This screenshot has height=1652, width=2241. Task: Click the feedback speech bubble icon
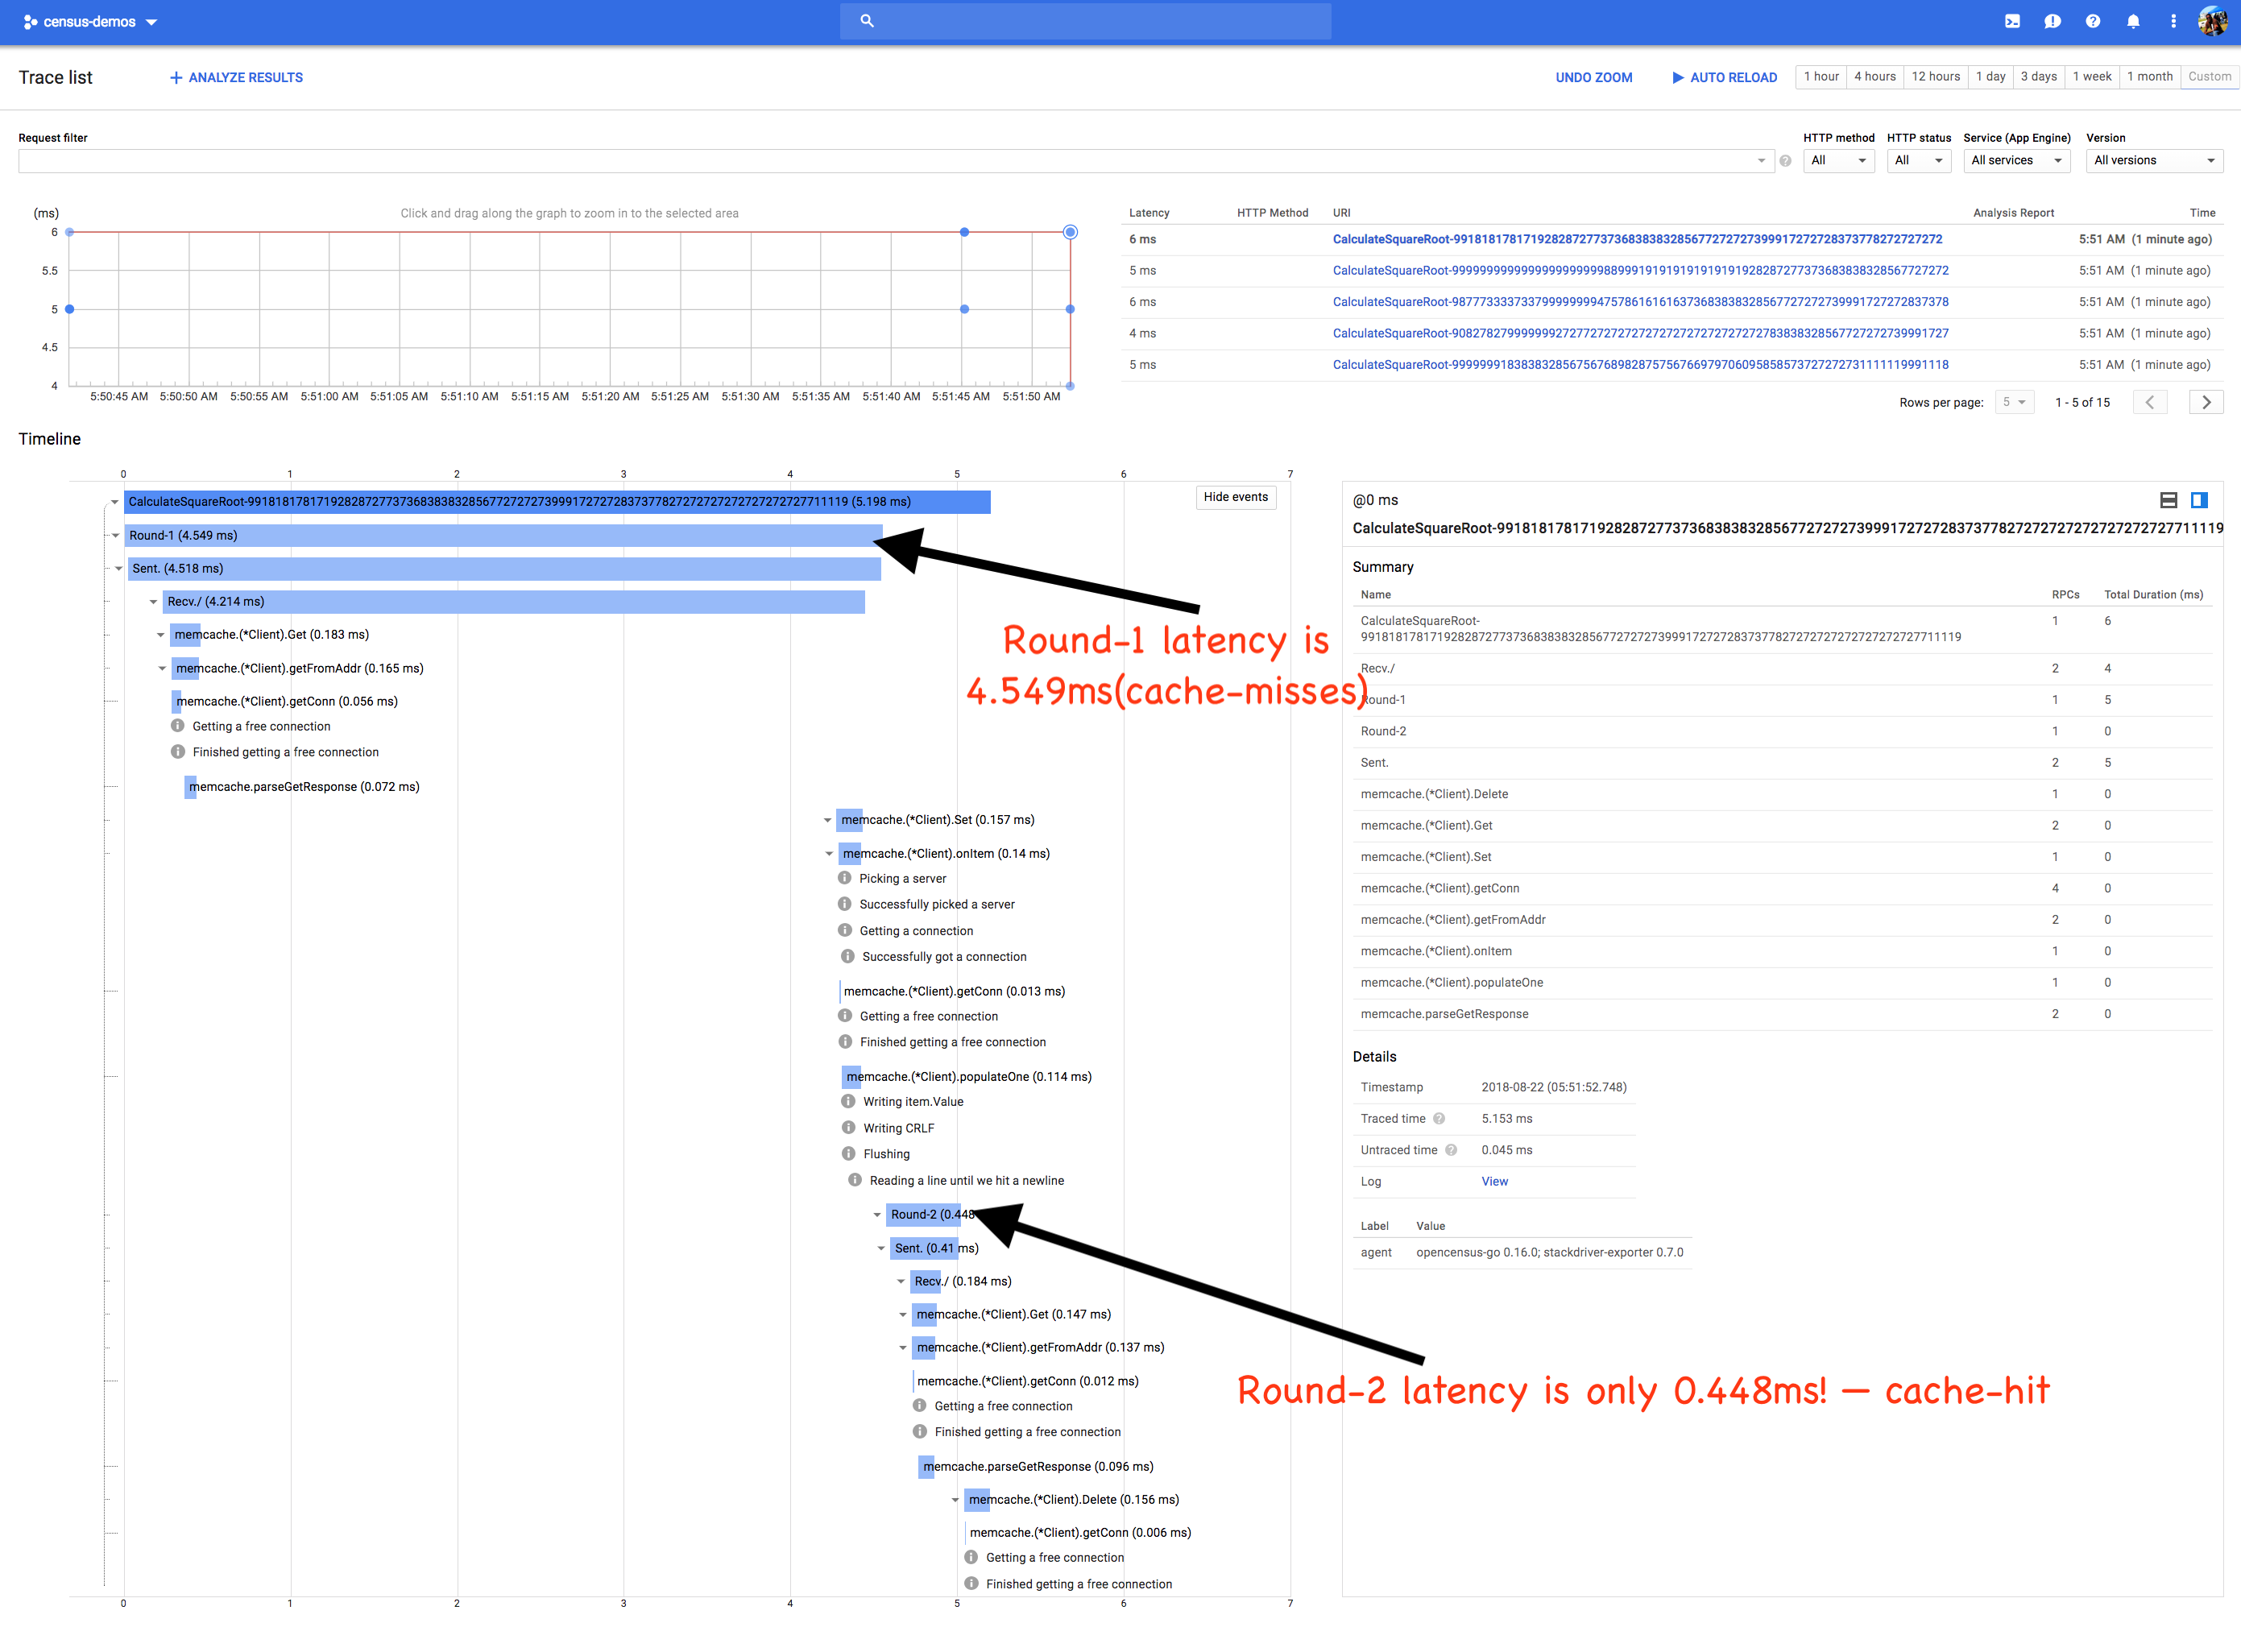pos(2052,21)
